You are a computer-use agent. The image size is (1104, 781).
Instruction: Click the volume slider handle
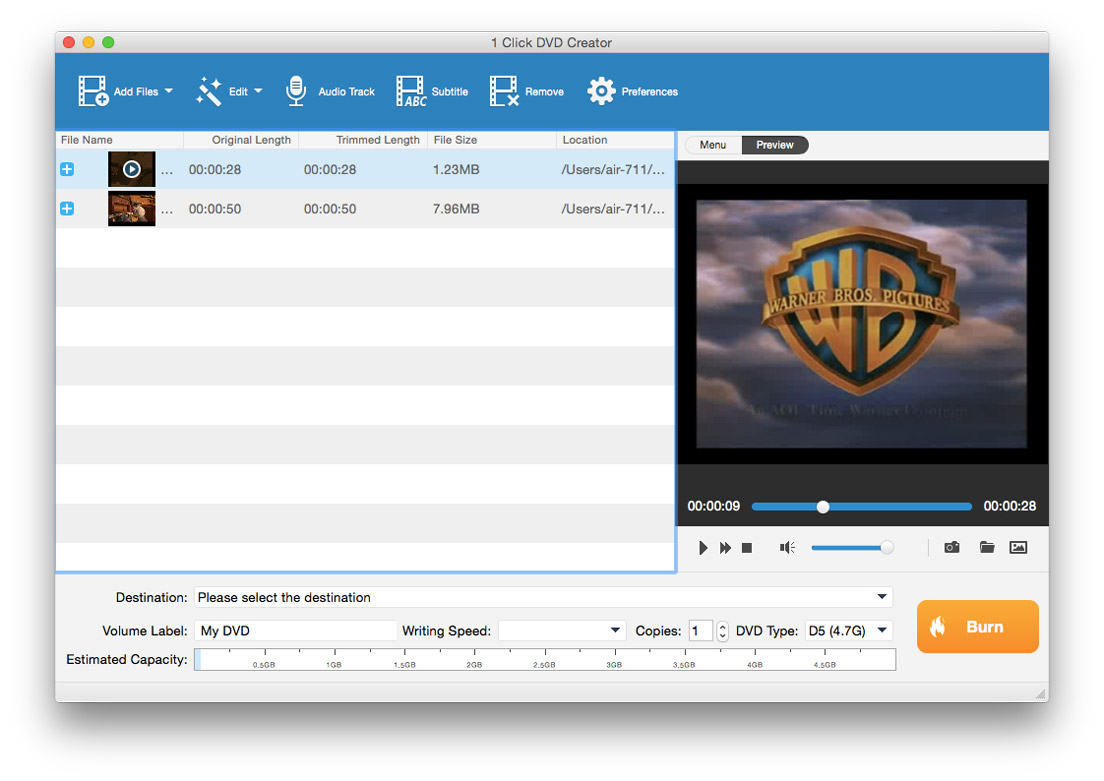[886, 547]
